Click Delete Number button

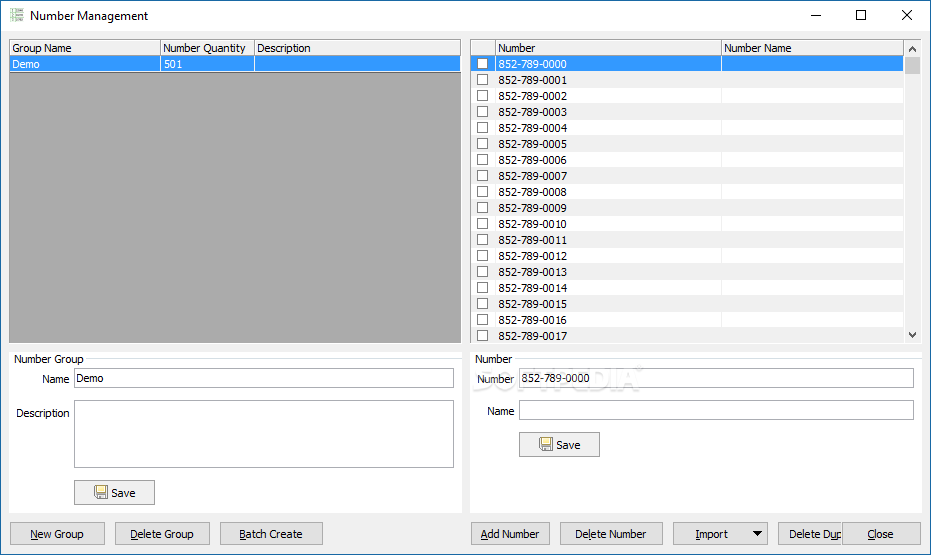tap(611, 534)
